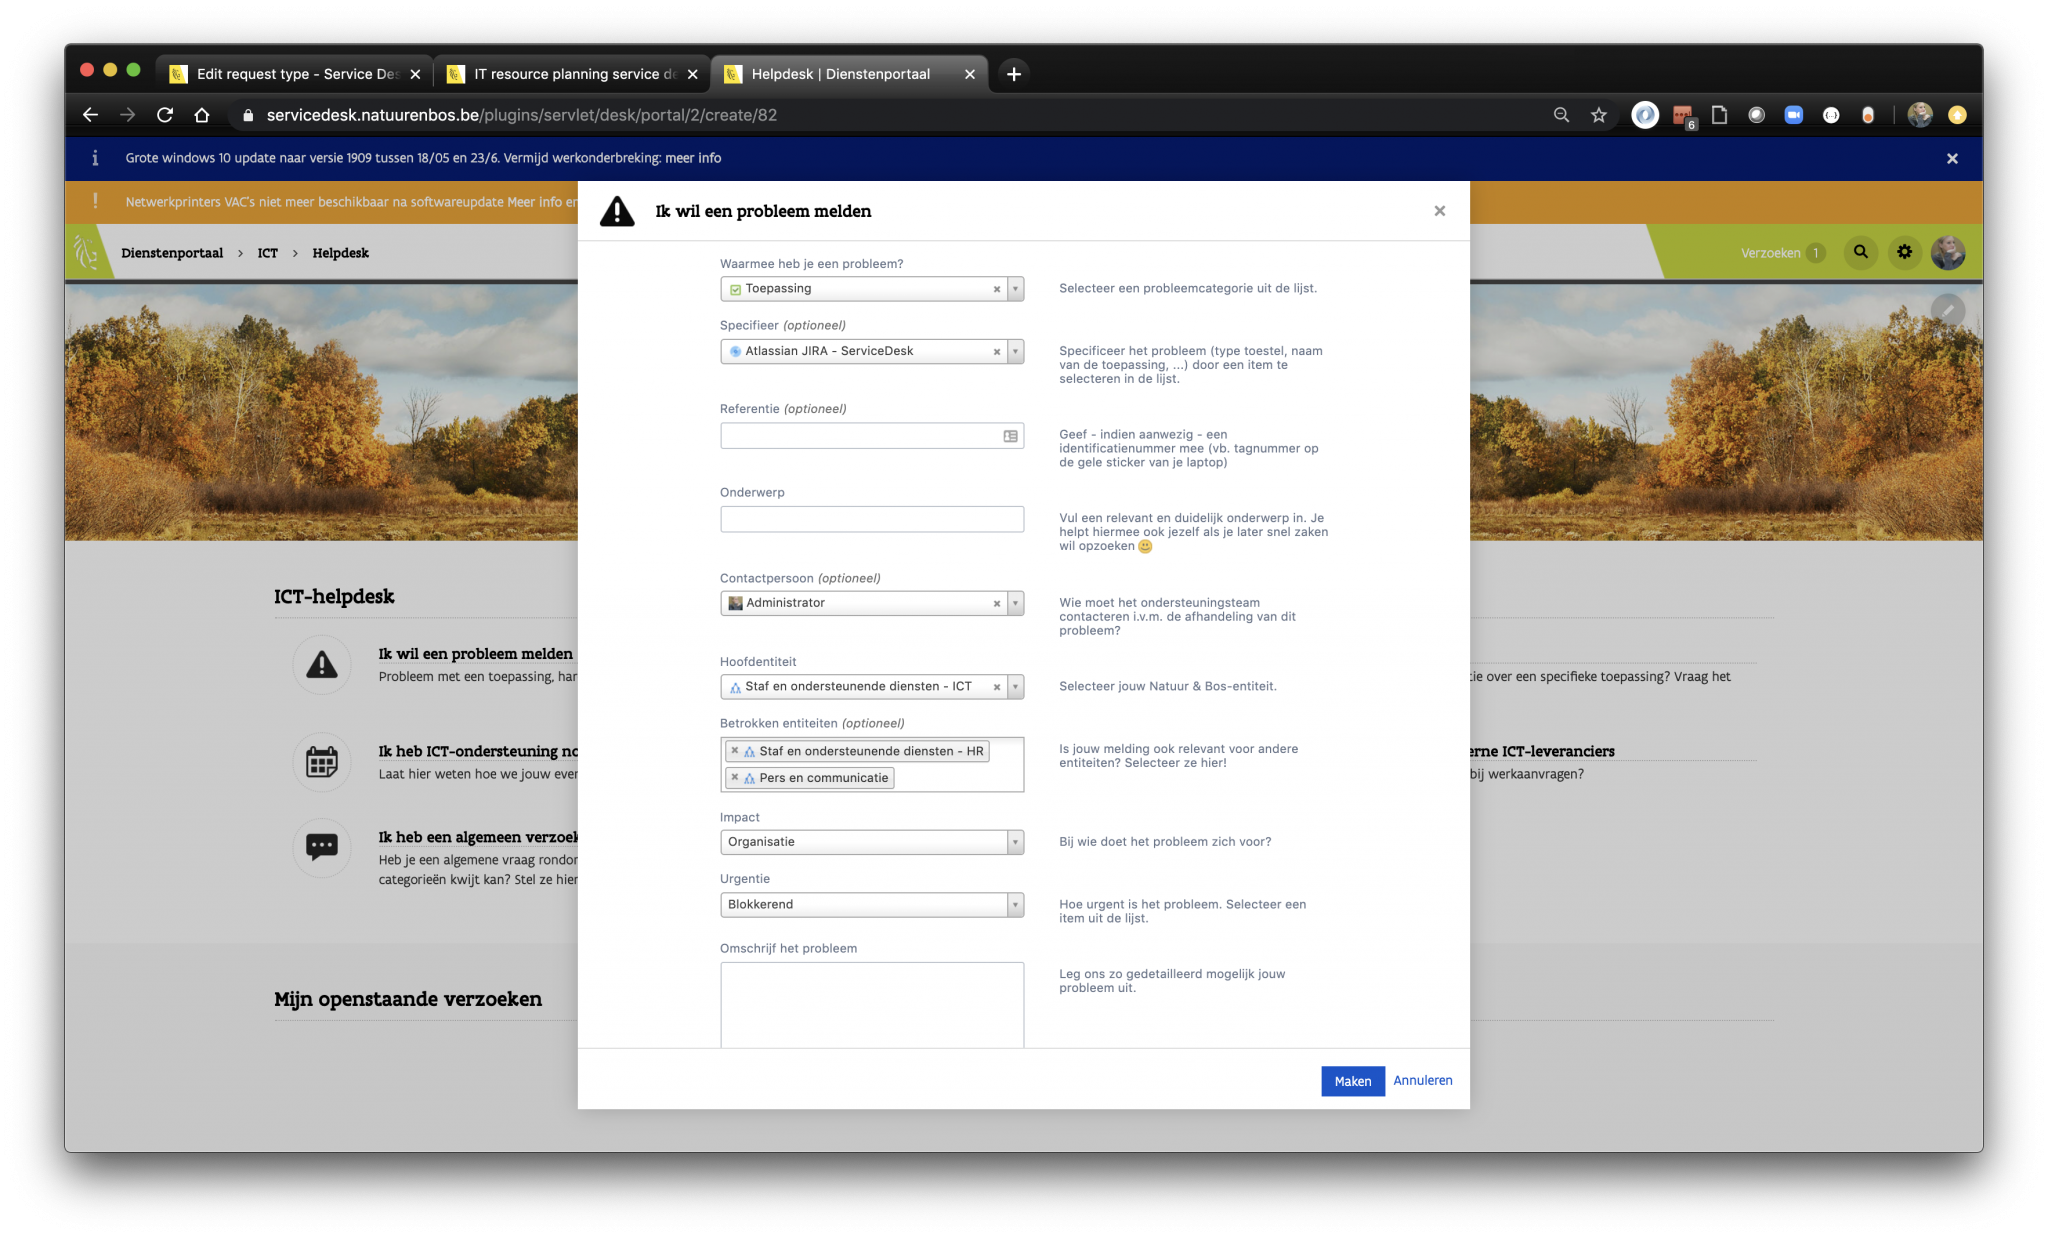The width and height of the screenshot is (2048, 1238).
Task: Expand the Specificeer dropdown arrow
Action: 1014,351
